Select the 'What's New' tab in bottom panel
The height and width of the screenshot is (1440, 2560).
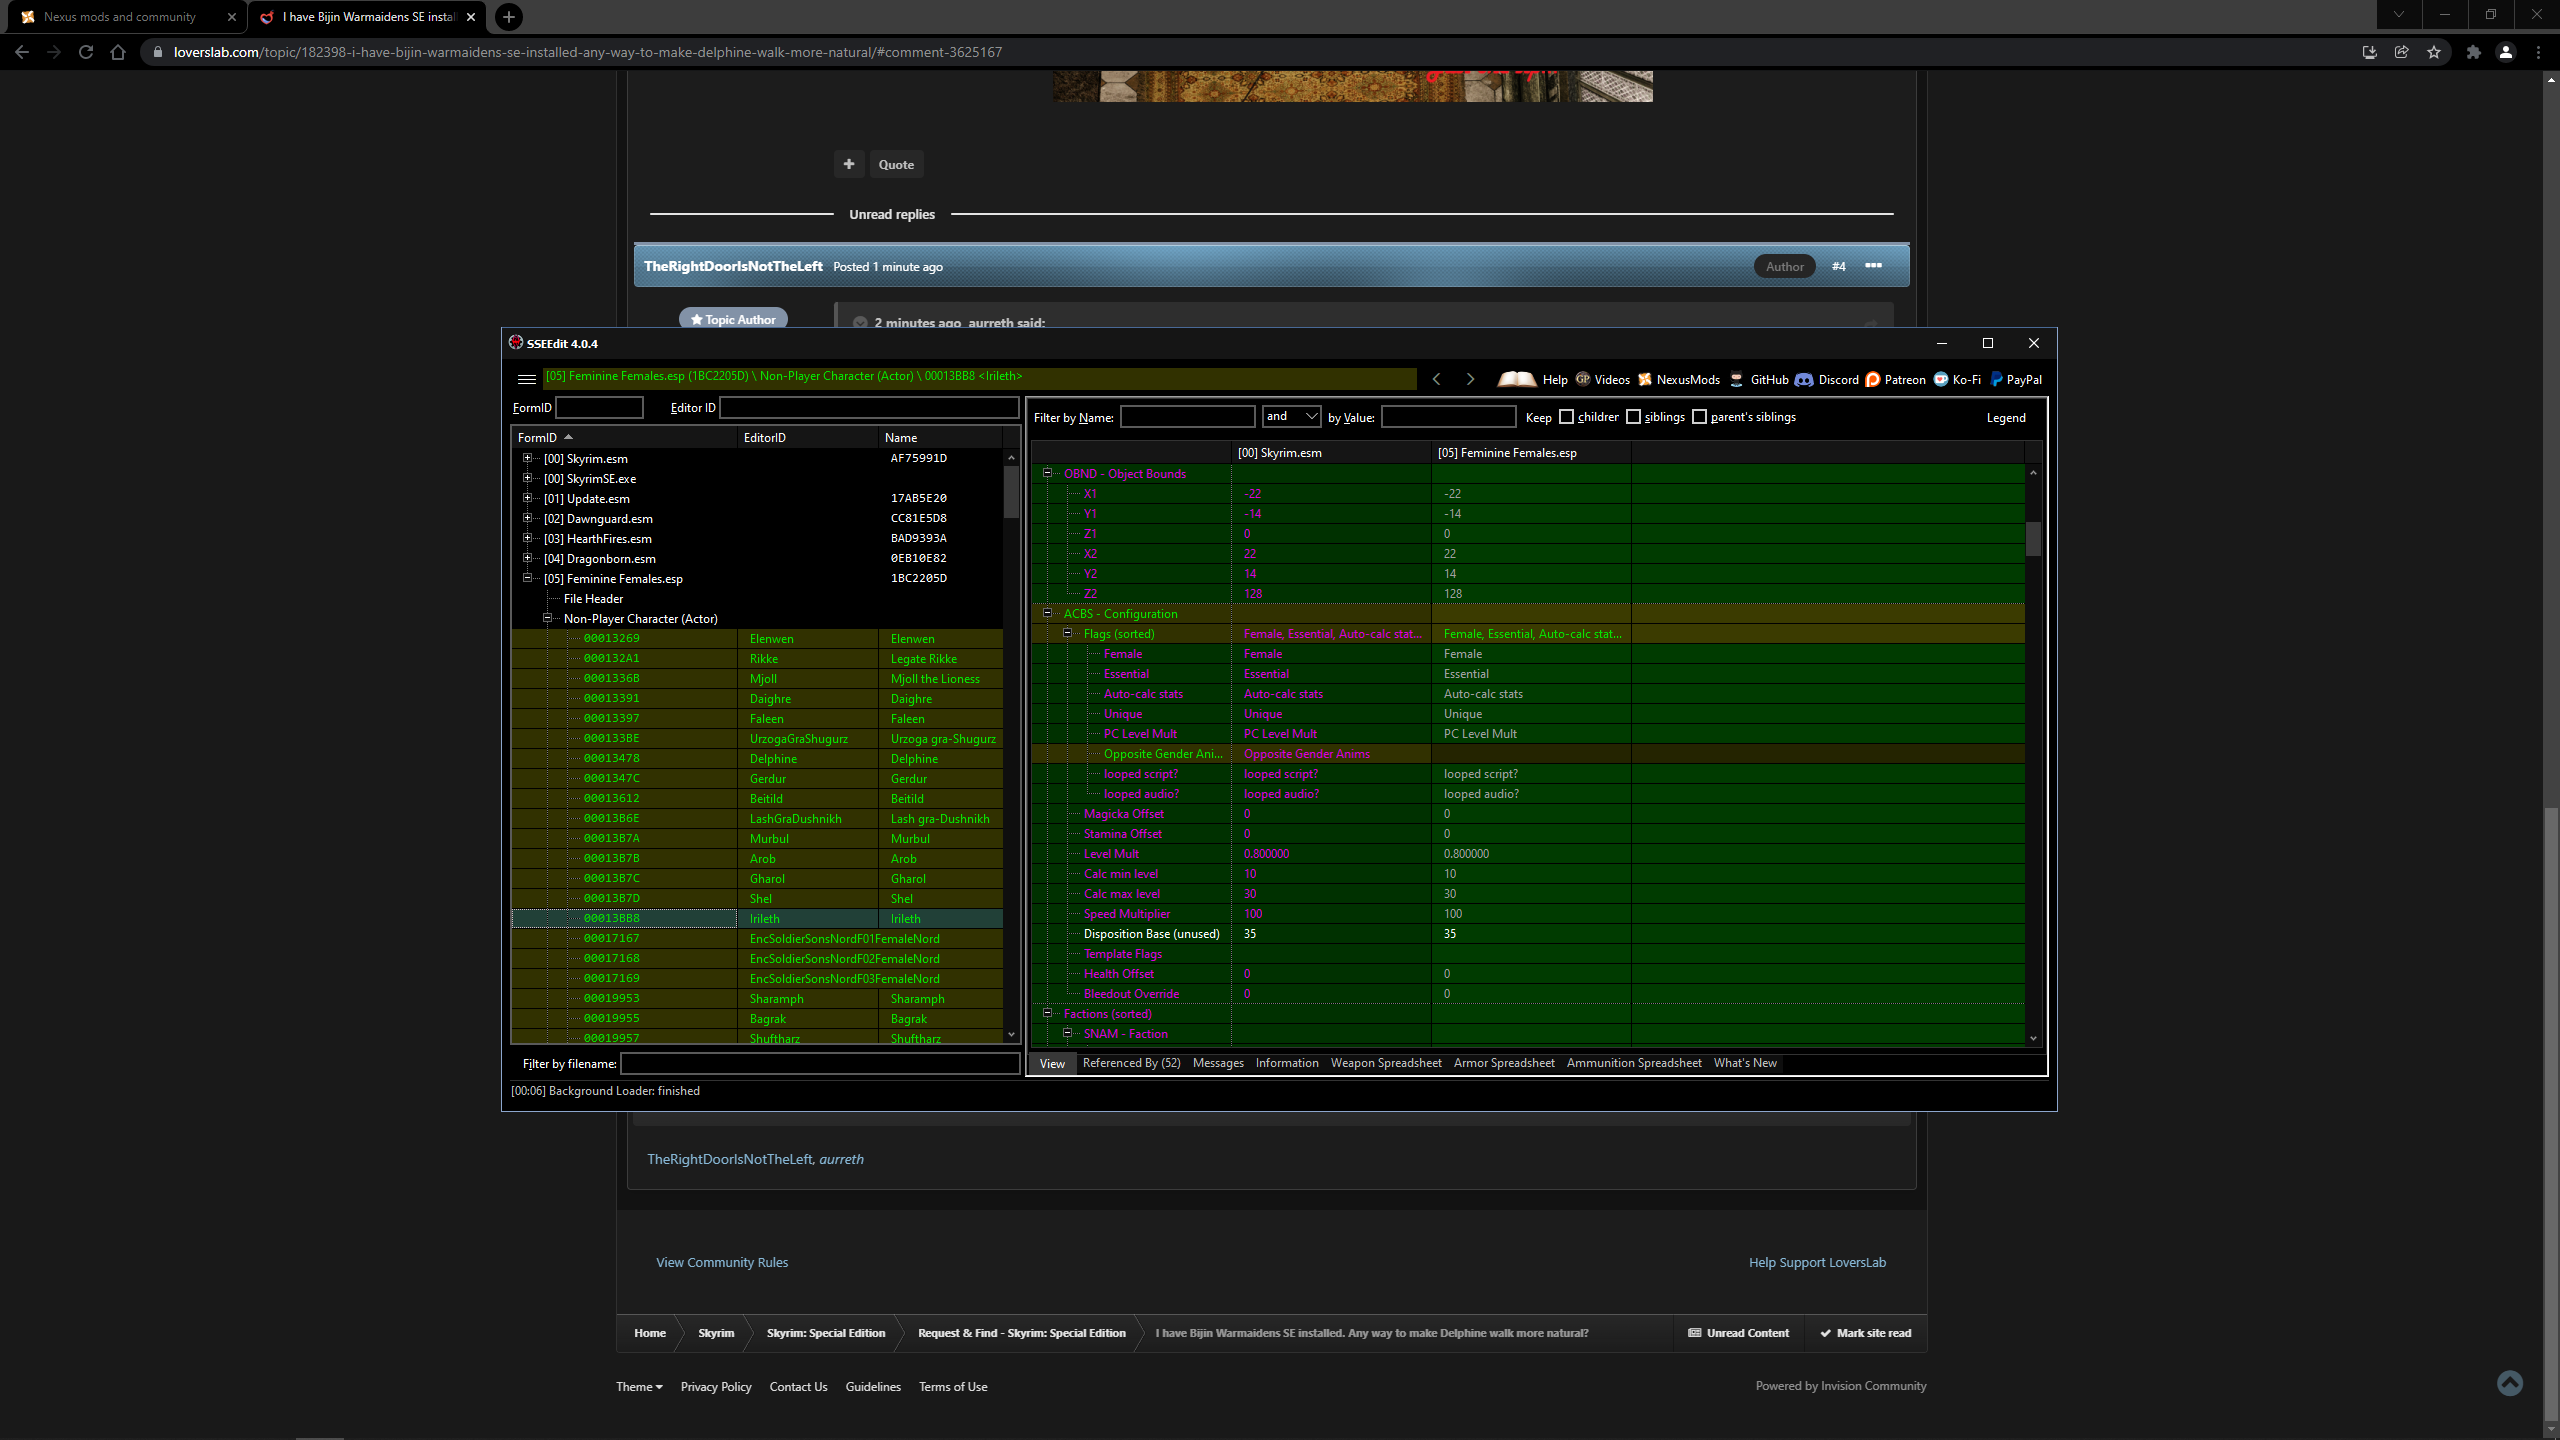(x=1746, y=1062)
